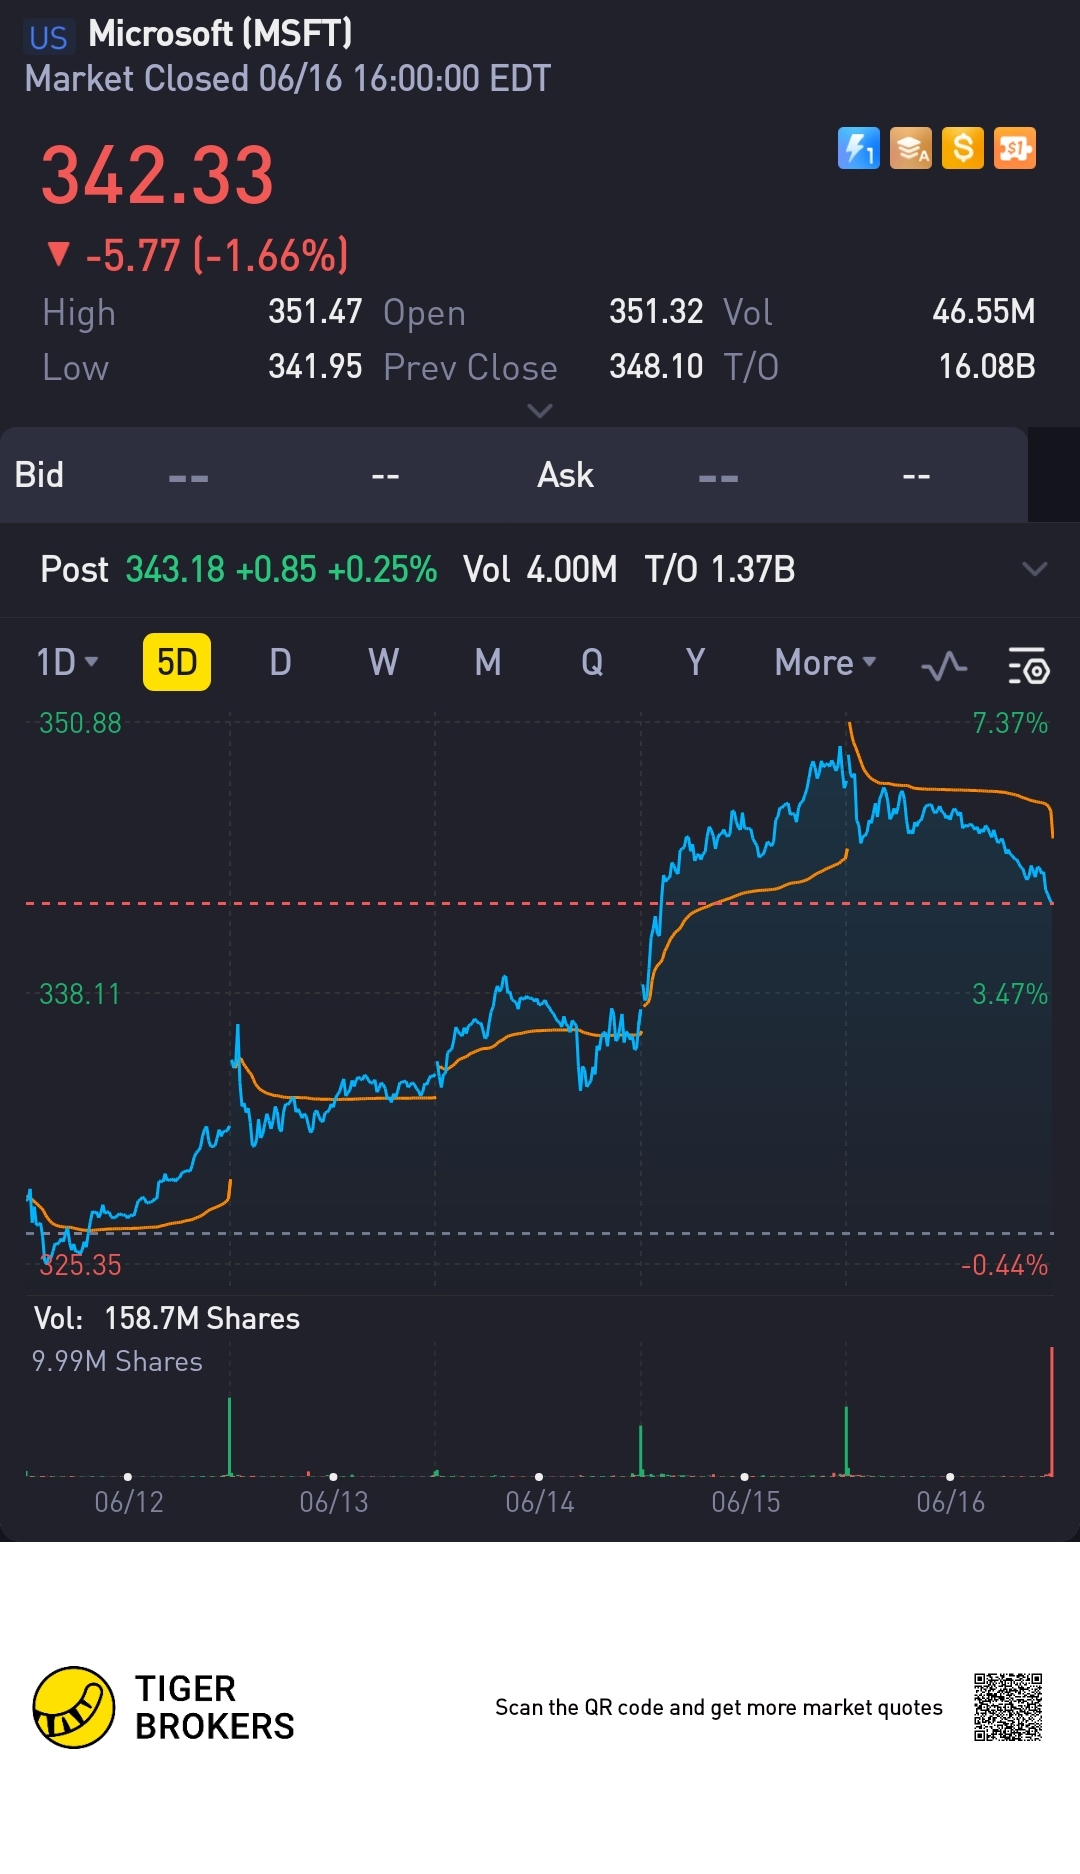This screenshot has width=1080, height=1874.
Task: Tap the 06/16 red volume bar
Action: click(1052, 1412)
